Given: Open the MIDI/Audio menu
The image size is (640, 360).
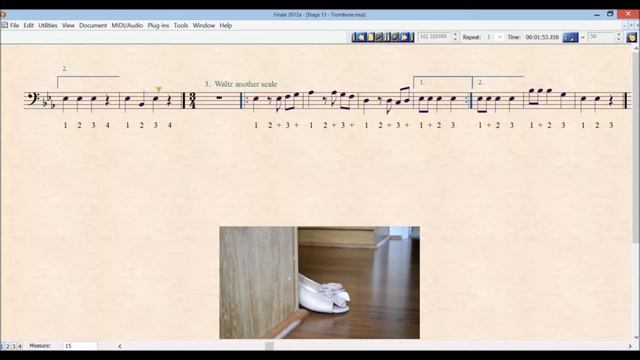Looking at the screenshot, I should (x=127, y=25).
